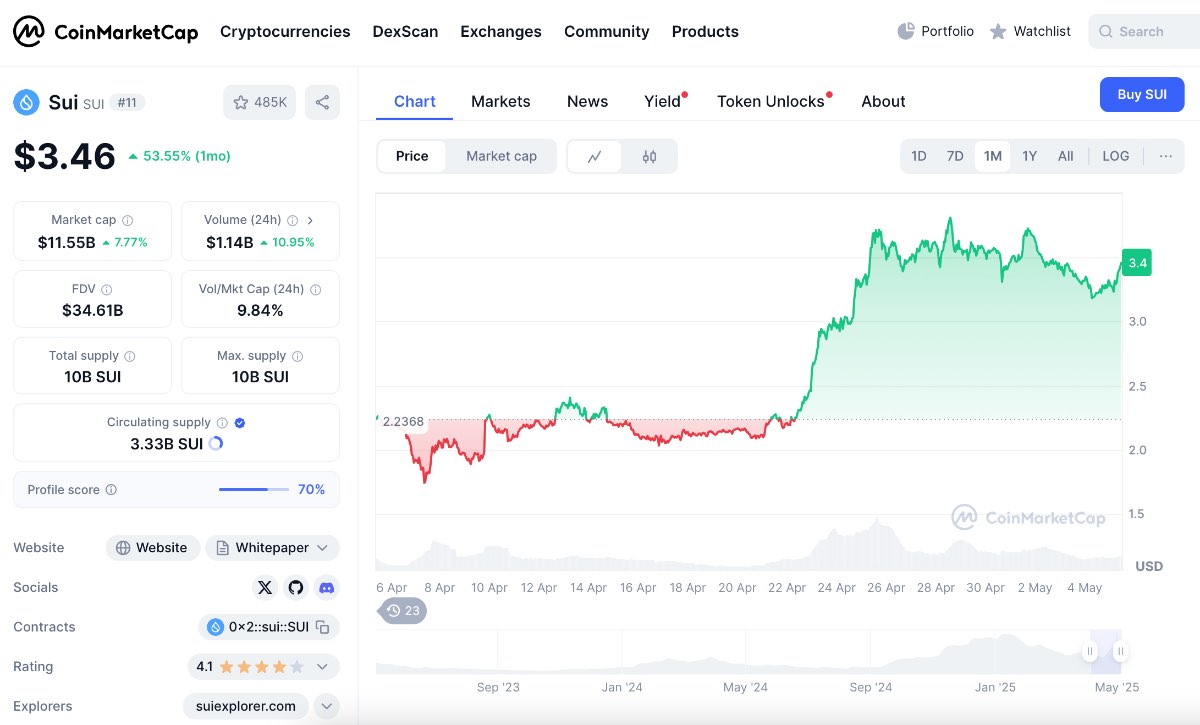Open the chart more options (…) menu
1200x725 pixels.
(x=1166, y=156)
